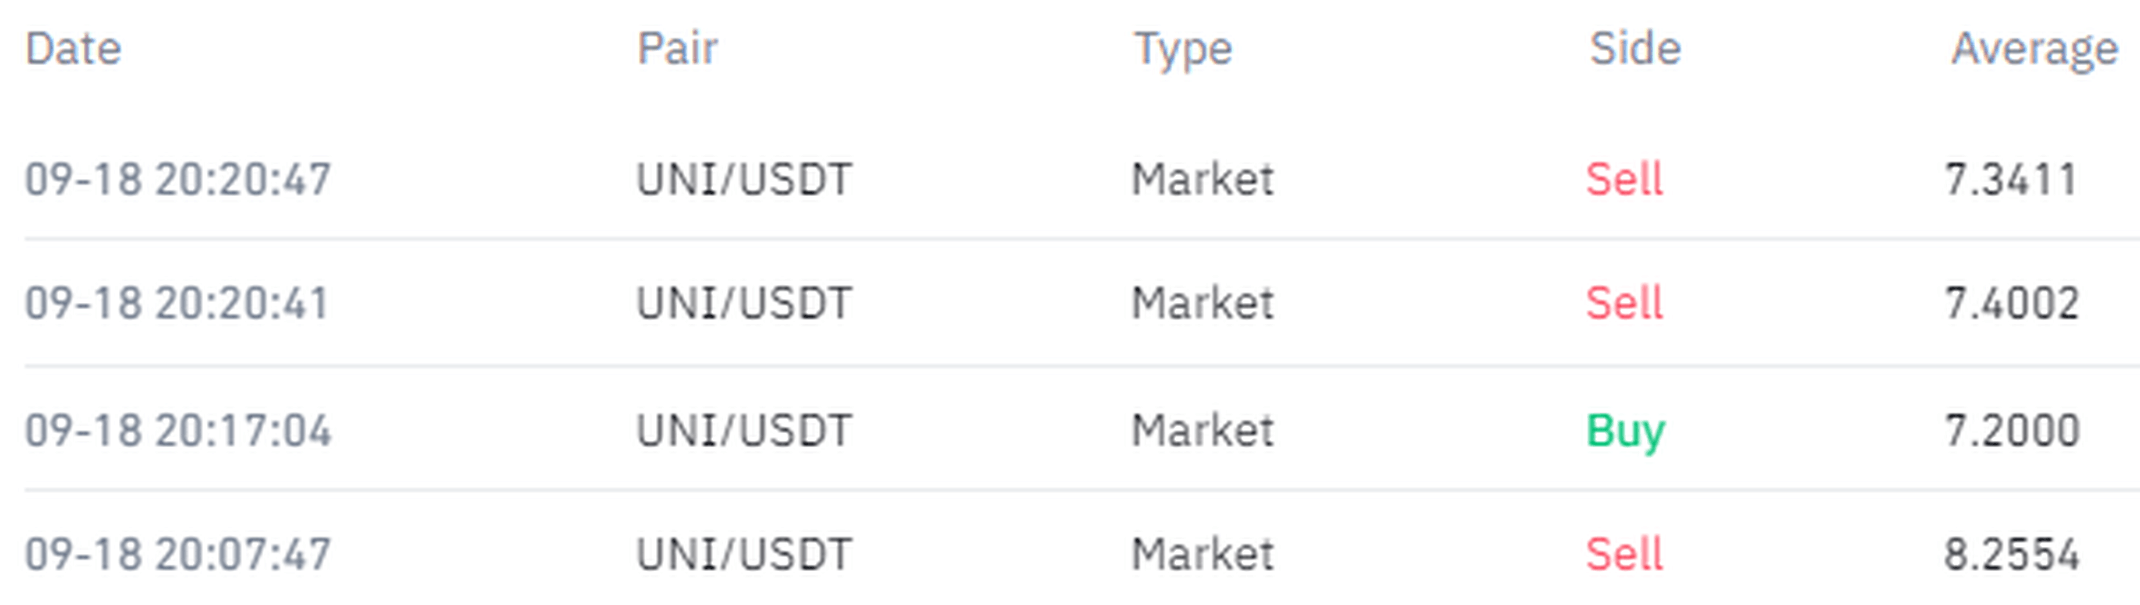Image resolution: width=2140 pixels, height=605 pixels.
Task: Select the average price 7.3411
Action: [x=2011, y=180]
